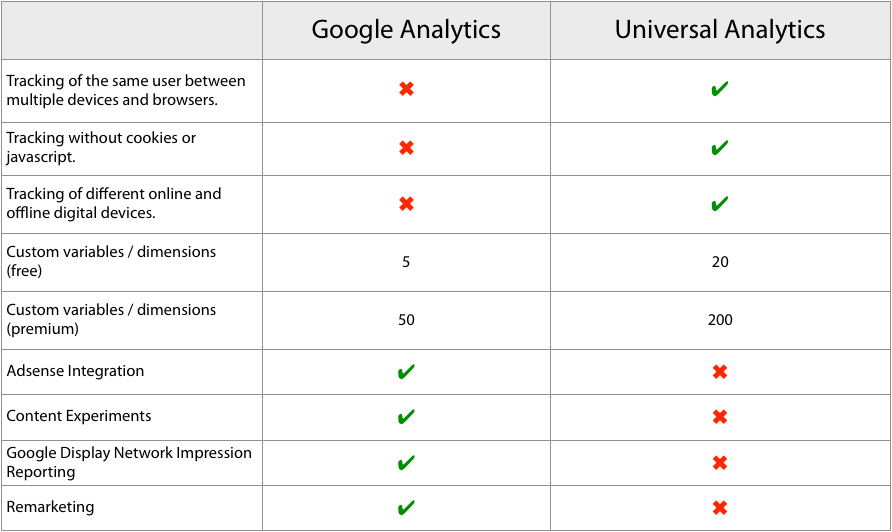892x532 pixels.
Task: Click the Universal Analytics checkmark for tracking without cookies
Action: point(719,148)
